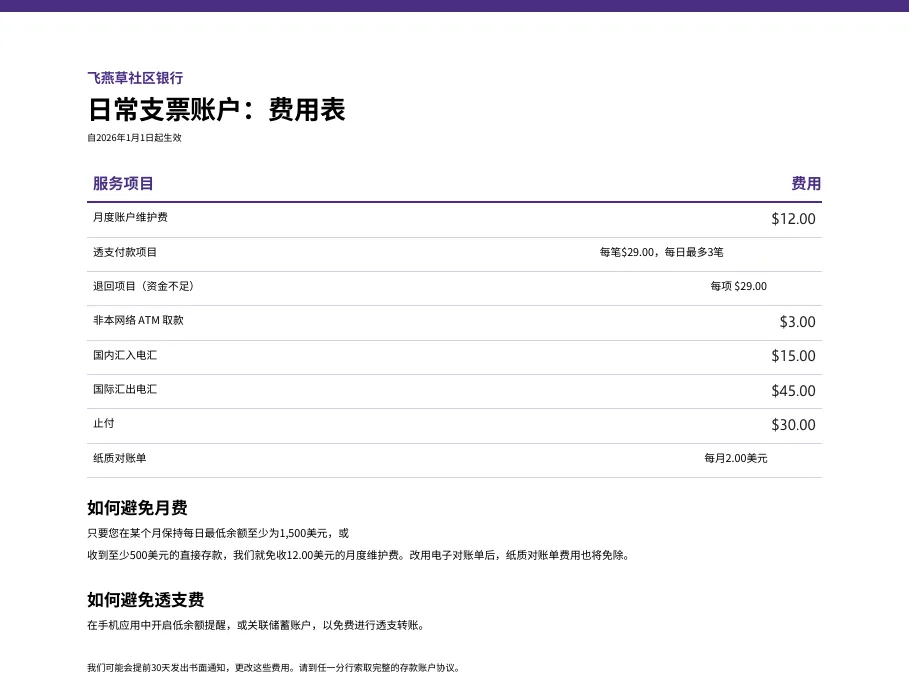Click the 每项 $29.00 fee value
909x700 pixels.
pos(739,286)
